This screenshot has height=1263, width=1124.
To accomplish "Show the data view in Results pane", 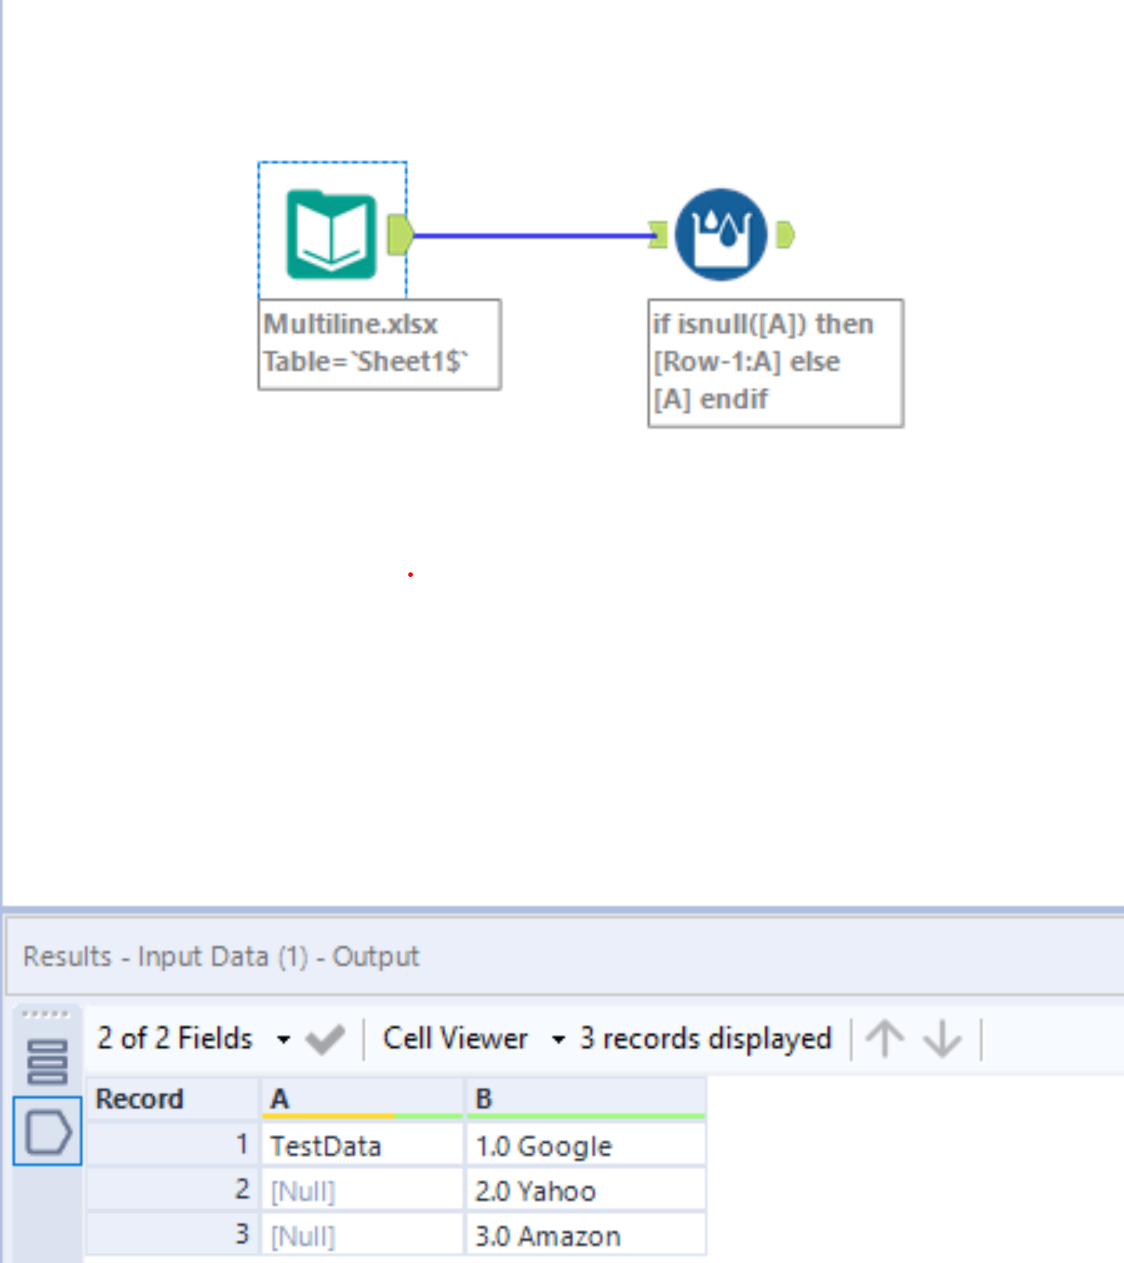I will coord(47,1131).
